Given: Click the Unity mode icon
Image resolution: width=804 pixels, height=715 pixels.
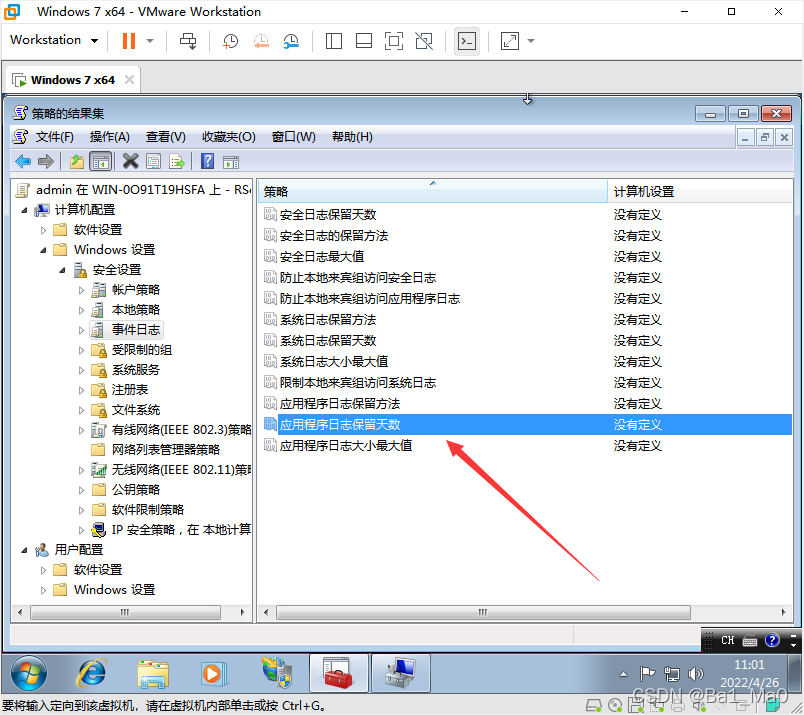Looking at the screenshot, I should [x=424, y=41].
